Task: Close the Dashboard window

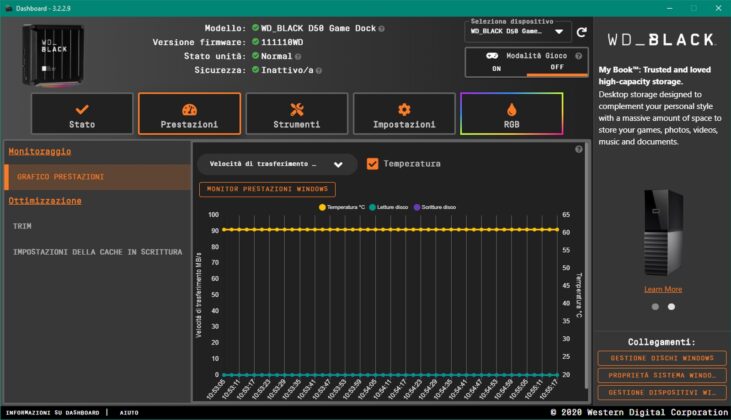Action: [718, 8]
